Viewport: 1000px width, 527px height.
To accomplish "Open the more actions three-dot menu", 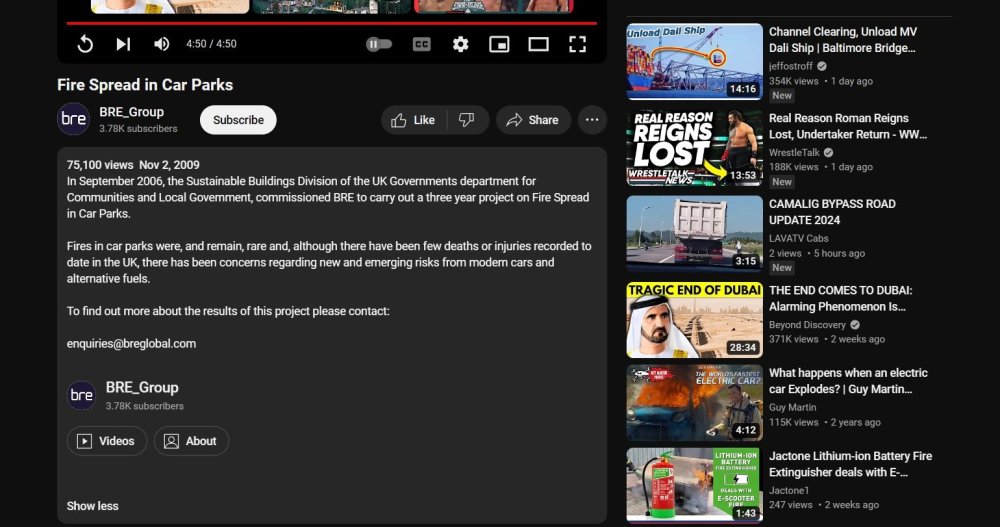I will [592, 120].
